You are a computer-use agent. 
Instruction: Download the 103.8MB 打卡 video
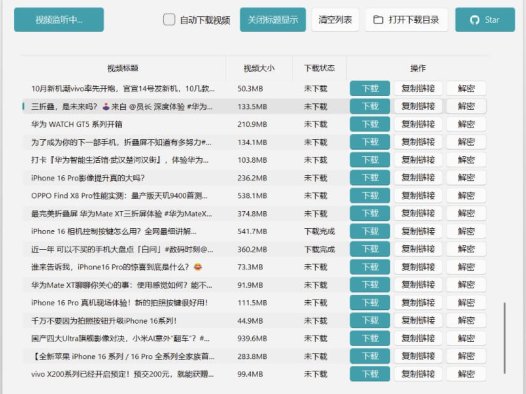[x=370, y=160]
